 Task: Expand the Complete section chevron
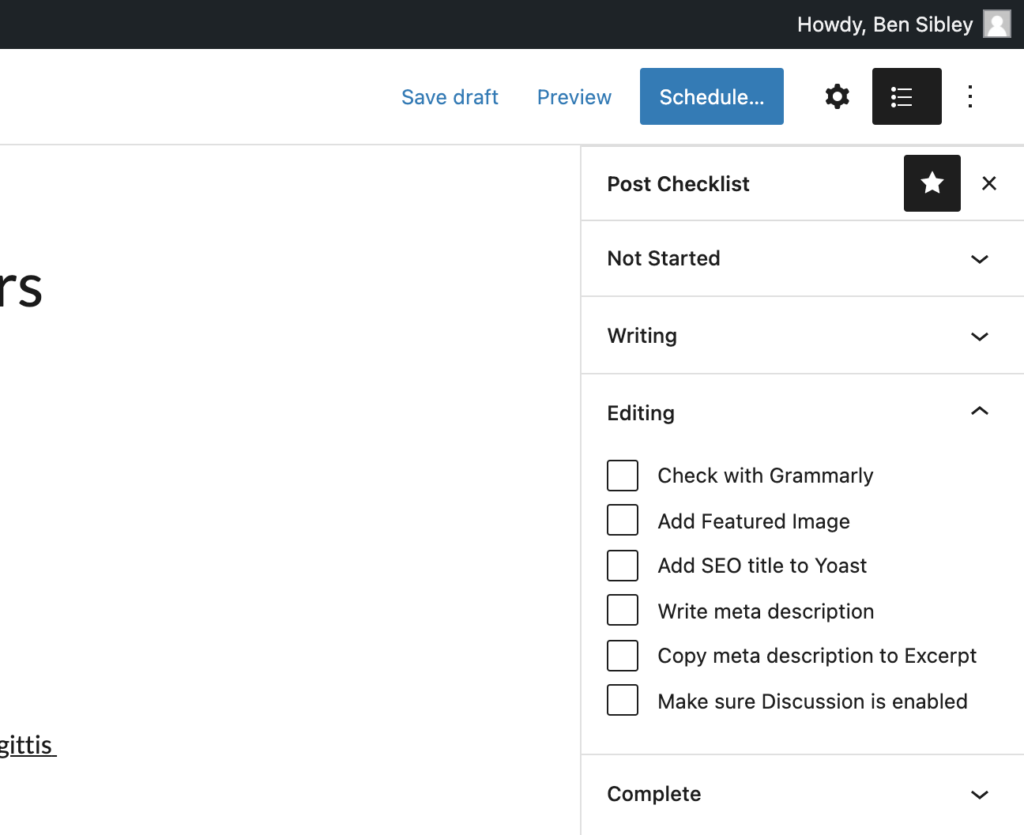[x=979, y=795]
